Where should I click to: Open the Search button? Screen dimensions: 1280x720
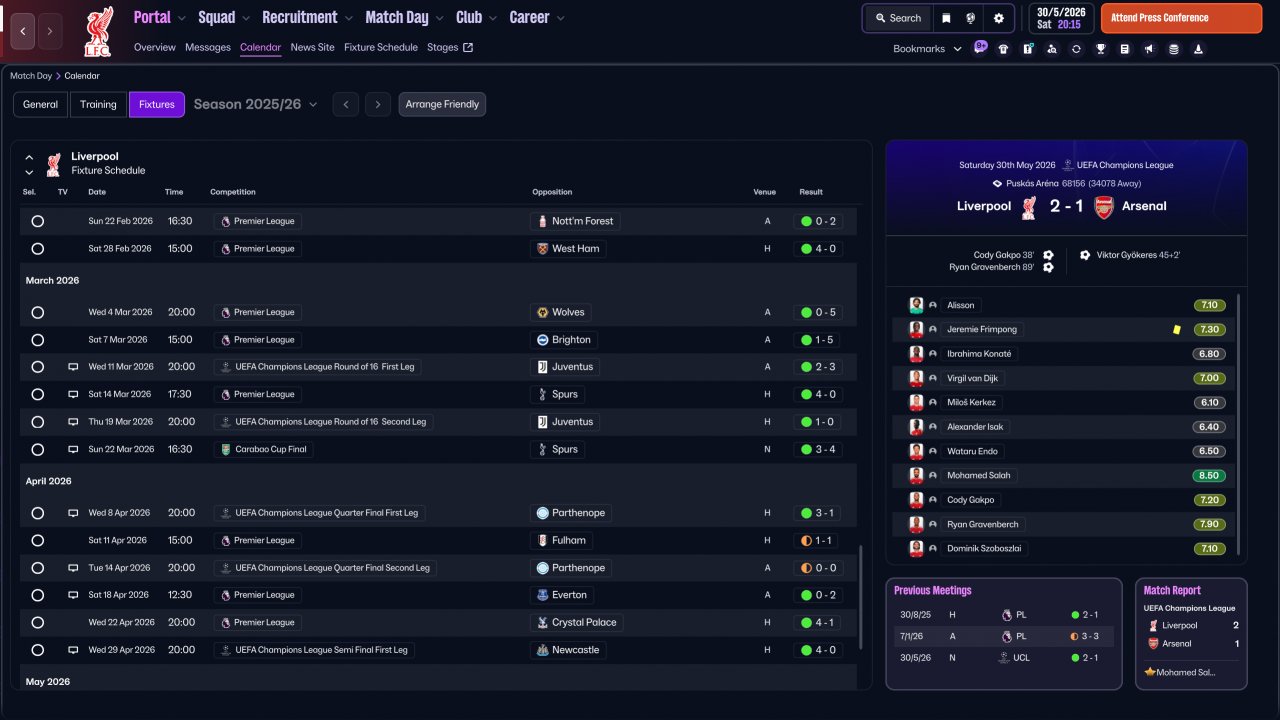898,18
